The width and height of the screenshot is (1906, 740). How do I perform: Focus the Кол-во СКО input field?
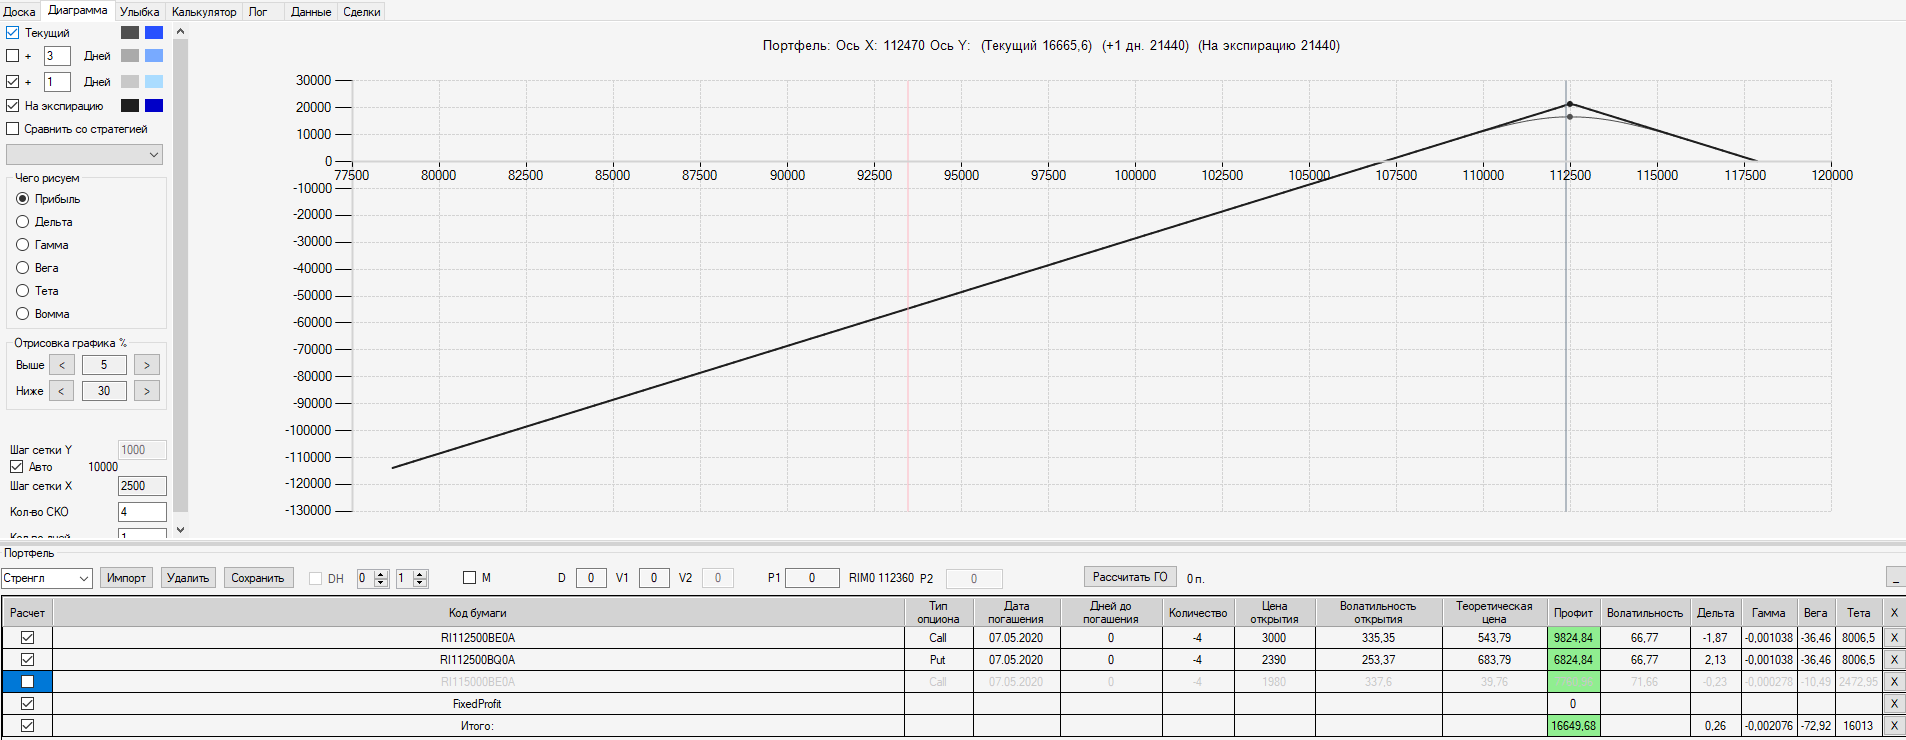point(142,512)
